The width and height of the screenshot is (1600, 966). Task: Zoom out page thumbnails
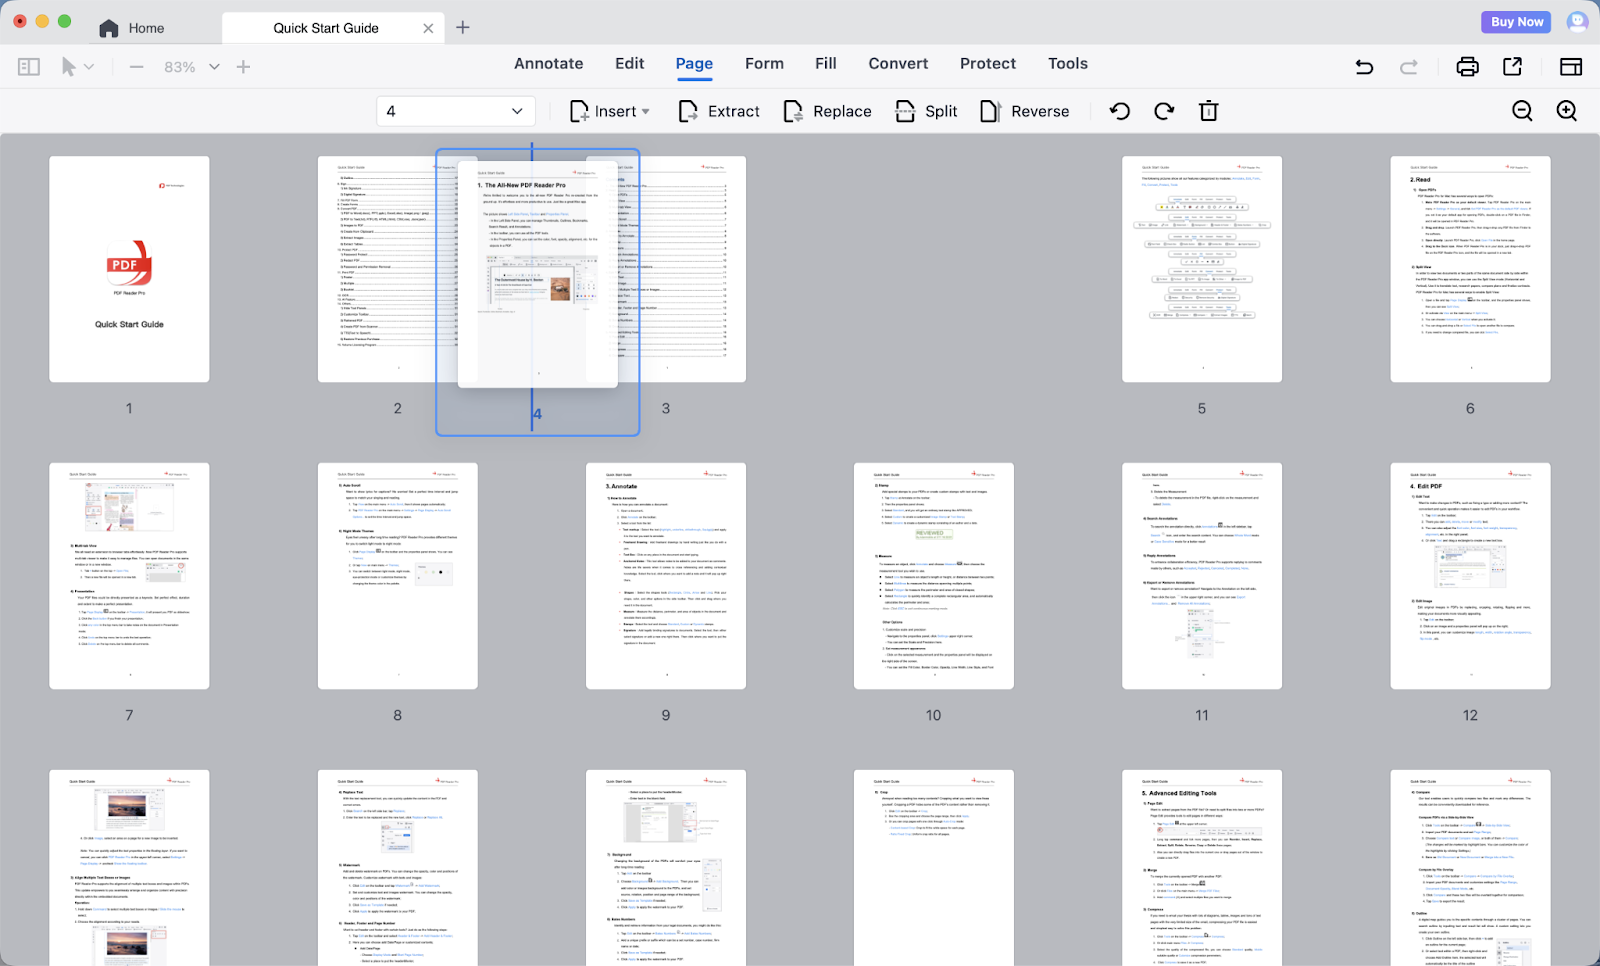point(1522,111)
